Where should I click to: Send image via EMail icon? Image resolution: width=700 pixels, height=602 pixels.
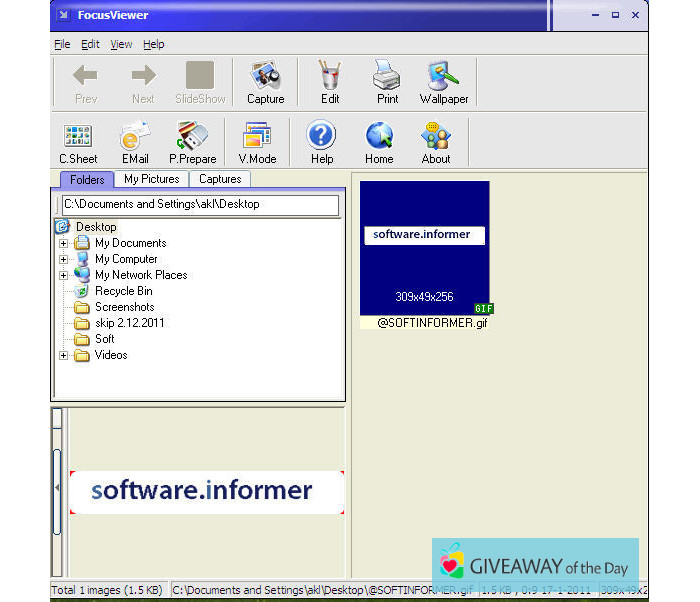(x=134, y=141)
